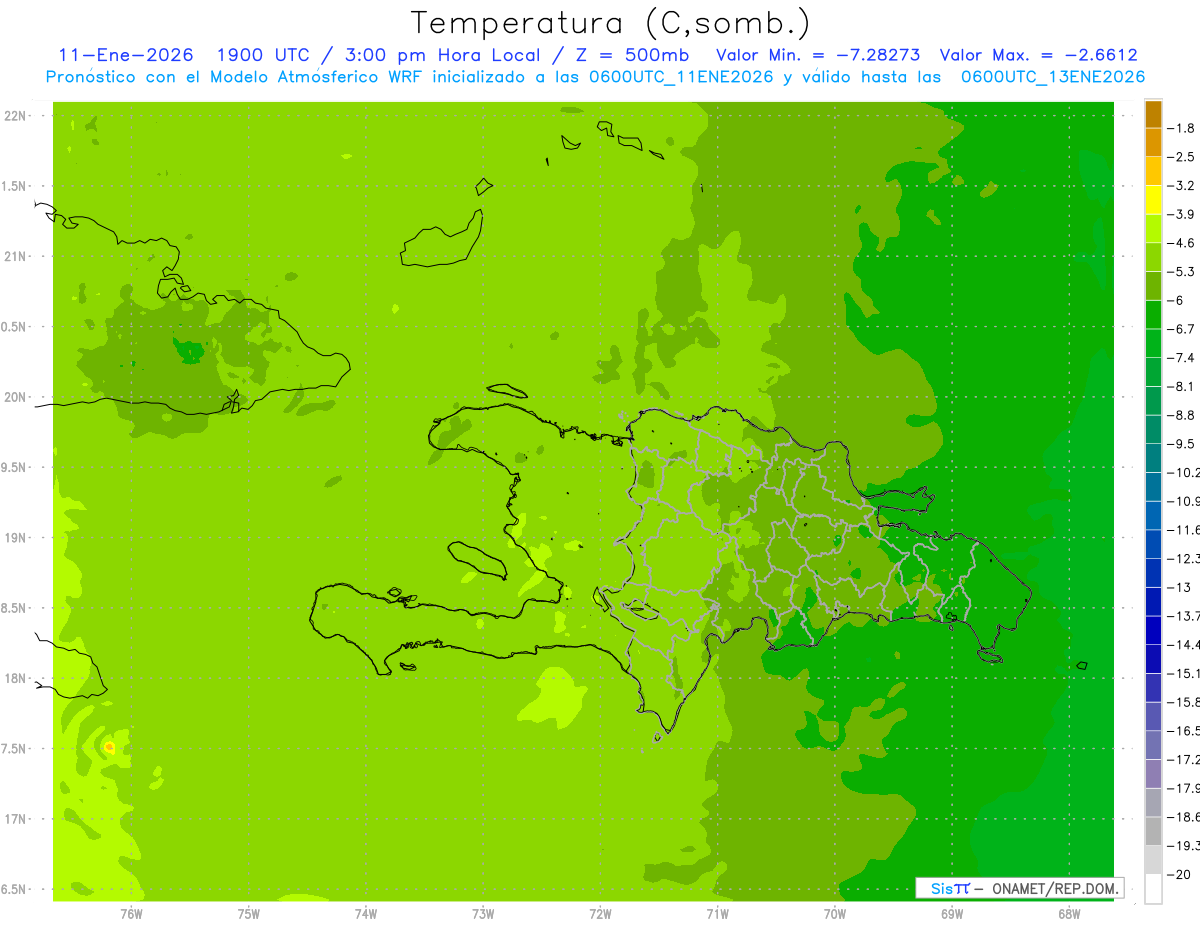The image size is (1200, 927).
Task: Pick the dark blue swatch between -13 and -13.7
Action: point(1153,601)
